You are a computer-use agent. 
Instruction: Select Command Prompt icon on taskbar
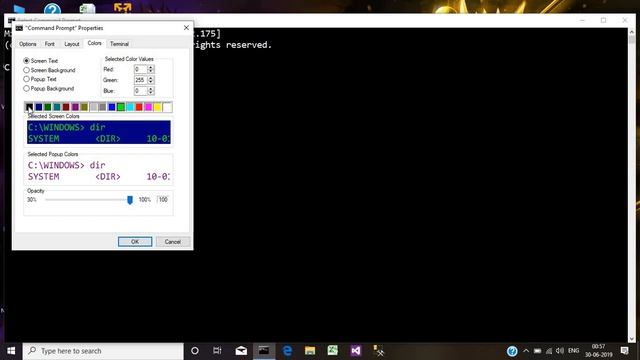point(264,351)
